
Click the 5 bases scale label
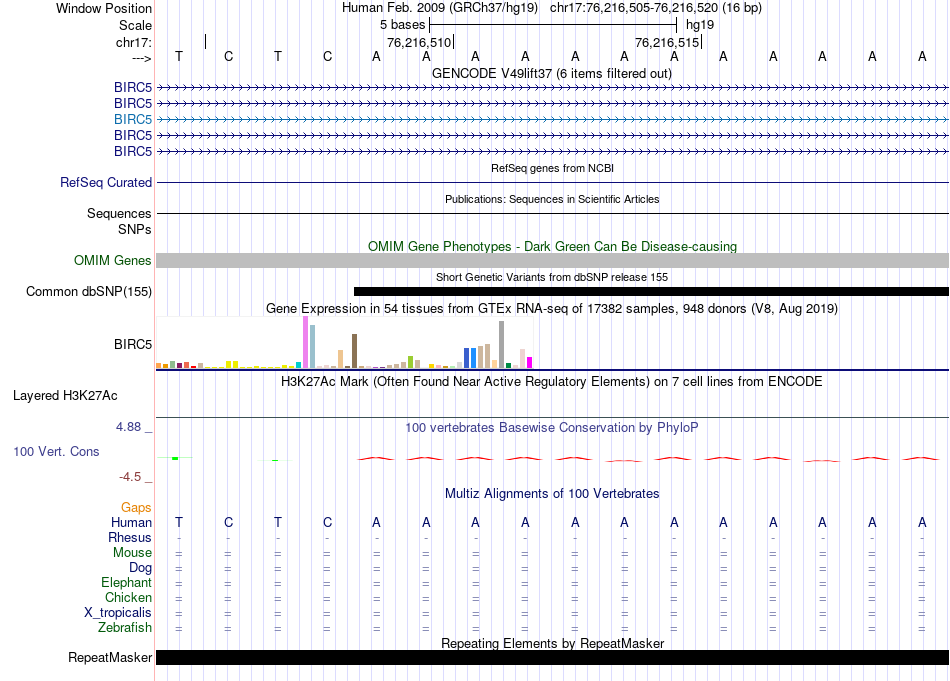402,25
